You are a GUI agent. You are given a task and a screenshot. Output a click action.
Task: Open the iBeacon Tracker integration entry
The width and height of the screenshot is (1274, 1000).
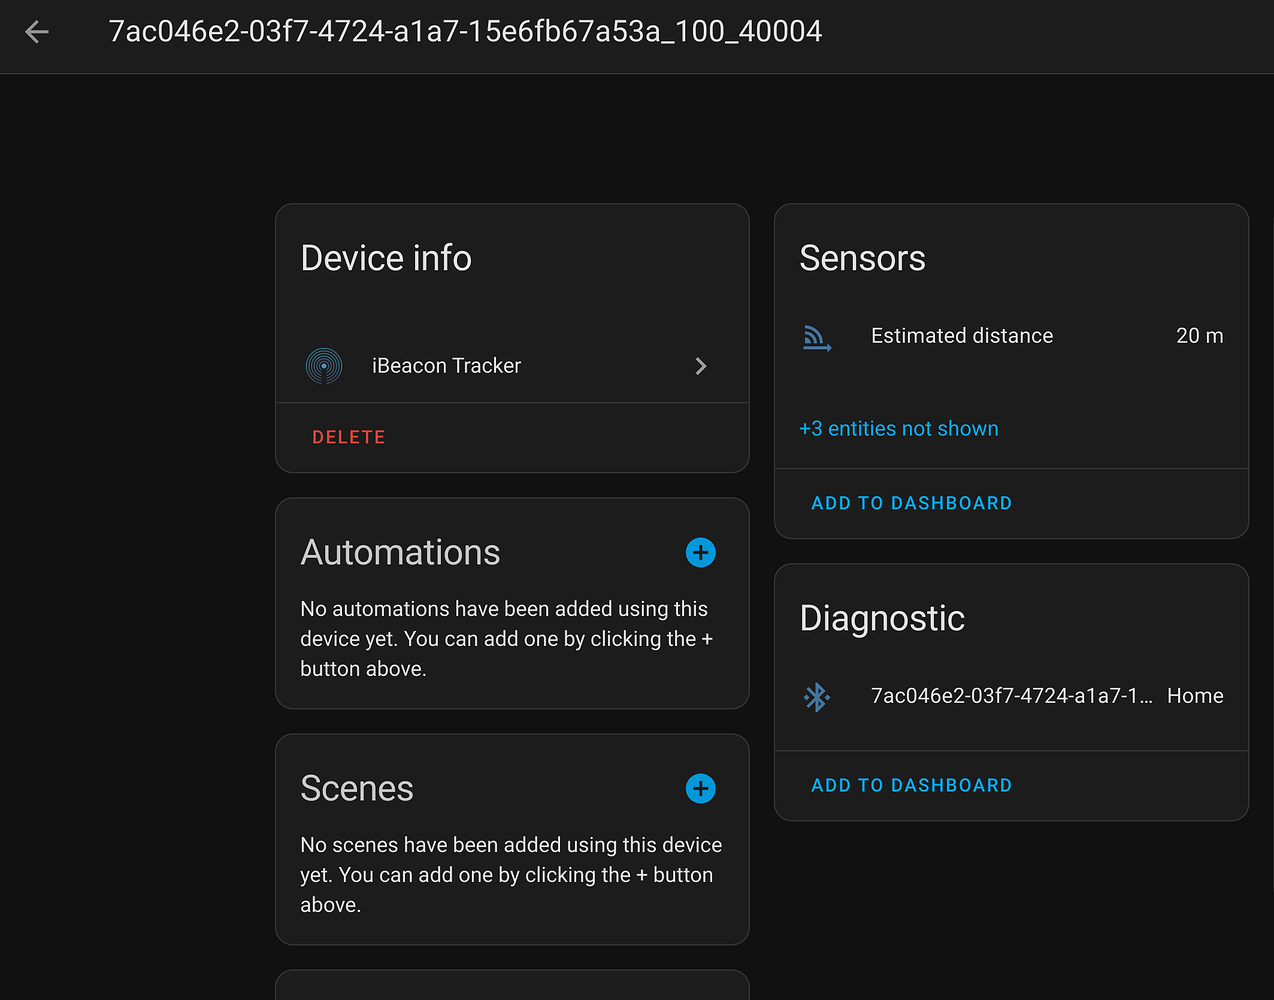446,366
